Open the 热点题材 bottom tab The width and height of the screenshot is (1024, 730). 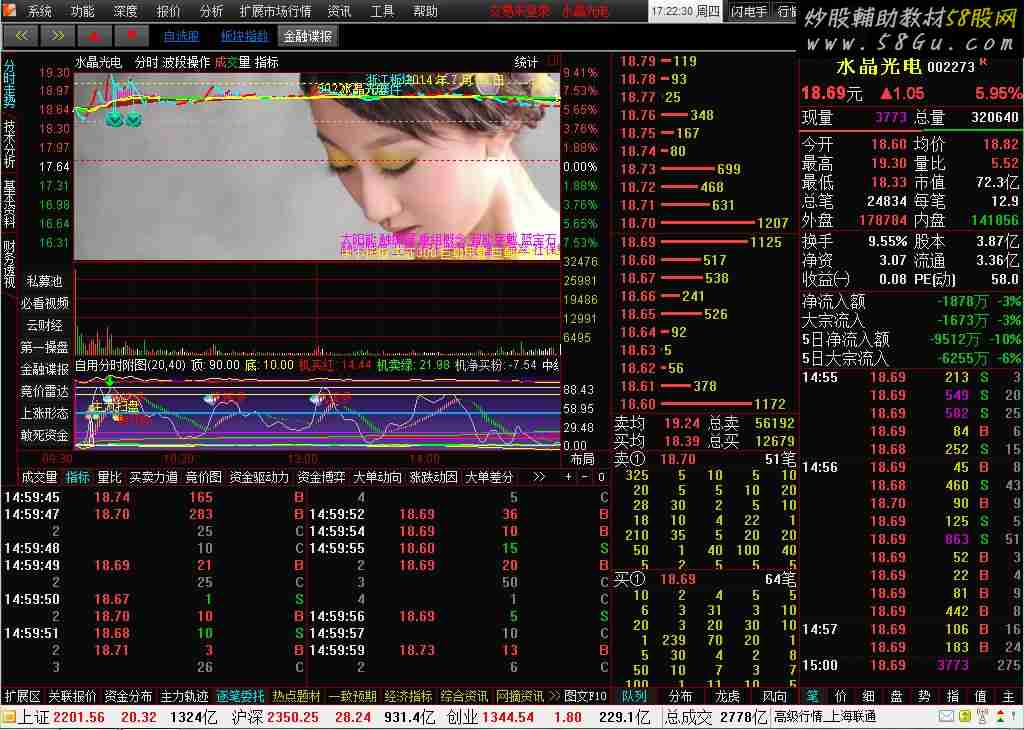(x=296, y=697)
